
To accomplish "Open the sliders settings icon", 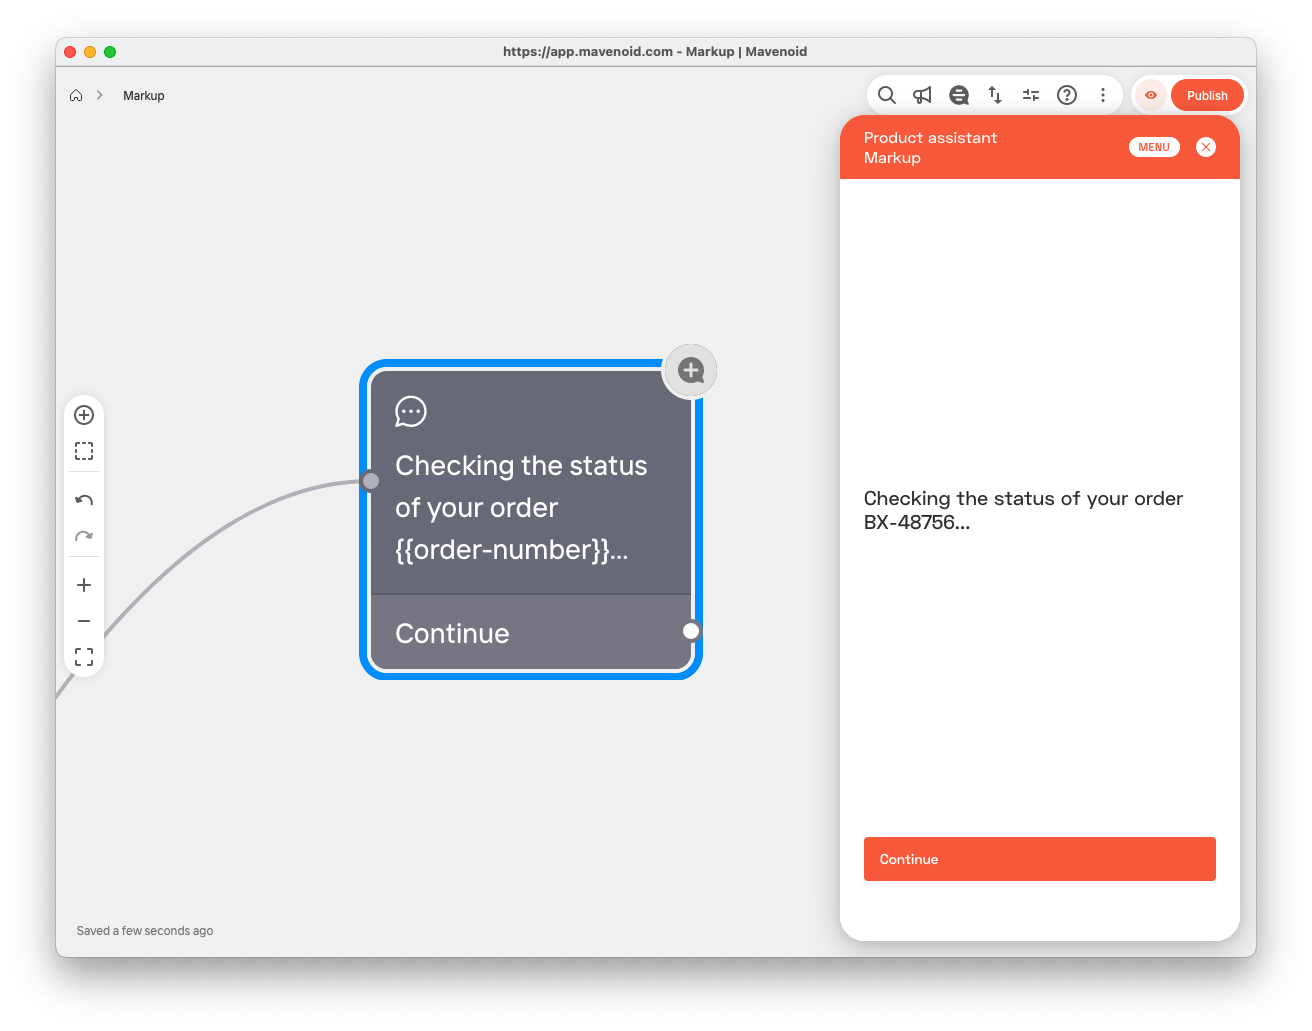I will [1031, 95].
